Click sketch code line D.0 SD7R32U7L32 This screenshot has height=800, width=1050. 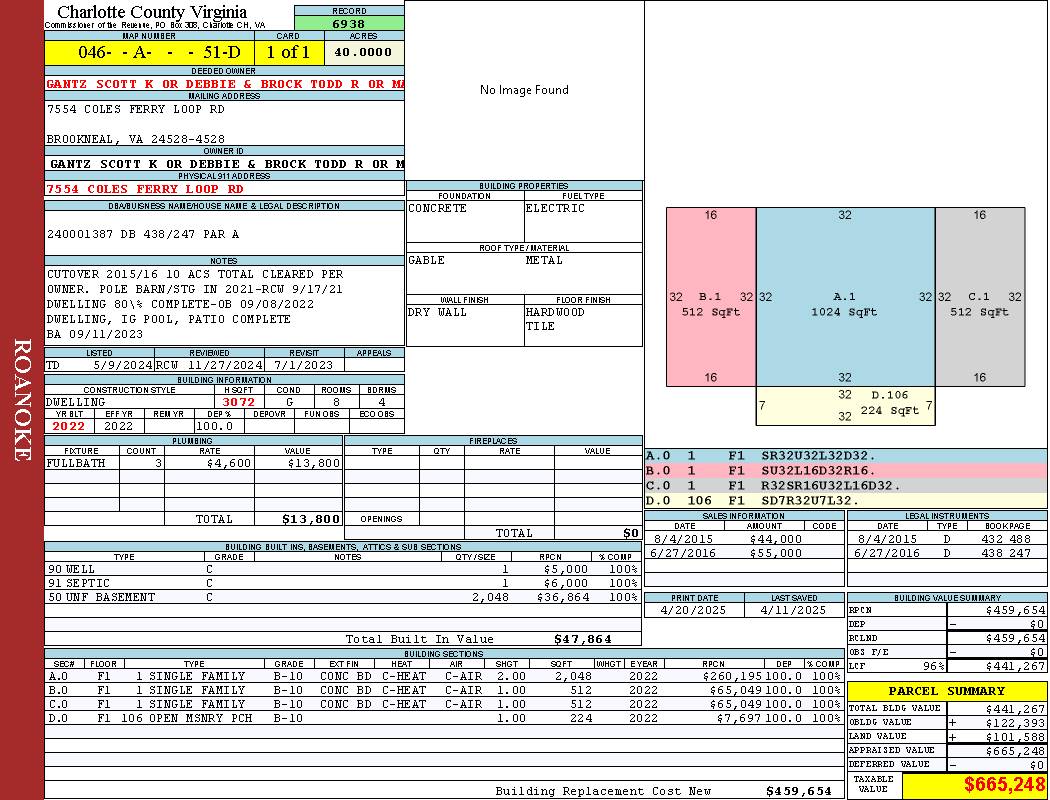(x=846, y=501)
